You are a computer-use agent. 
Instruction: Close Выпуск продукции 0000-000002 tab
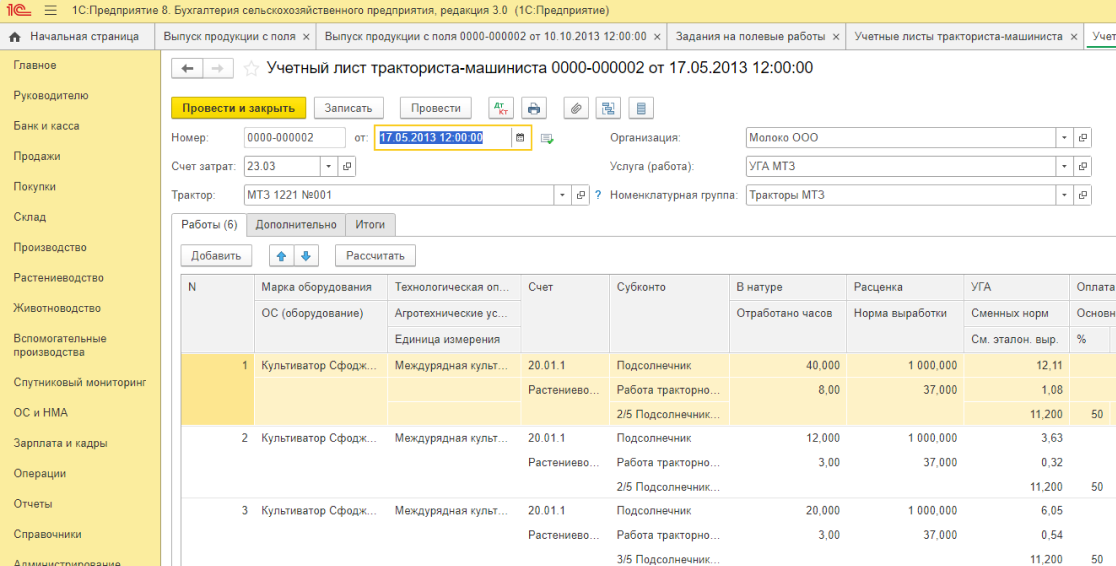click(x=657, y=36)
